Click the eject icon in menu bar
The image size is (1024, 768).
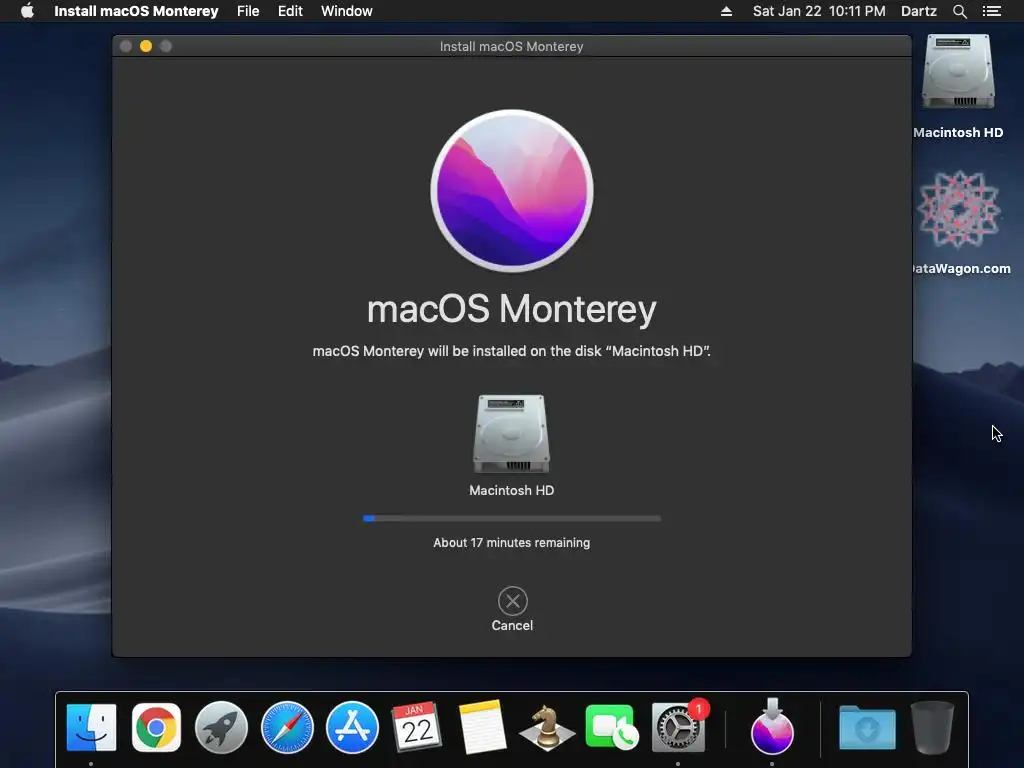726,11
